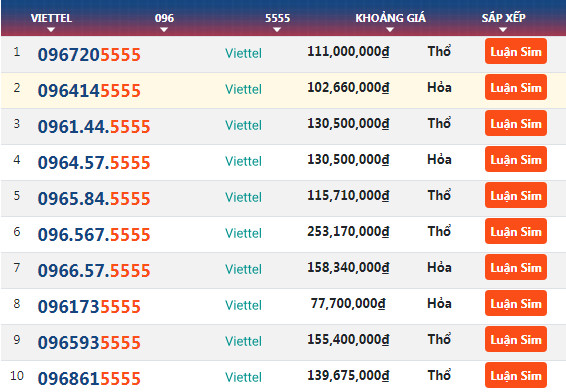Image resolution: width=566 pixels, height=392 pixels.
Task: Click Hỏa element in row 4
Action: [x=439, y=159]
